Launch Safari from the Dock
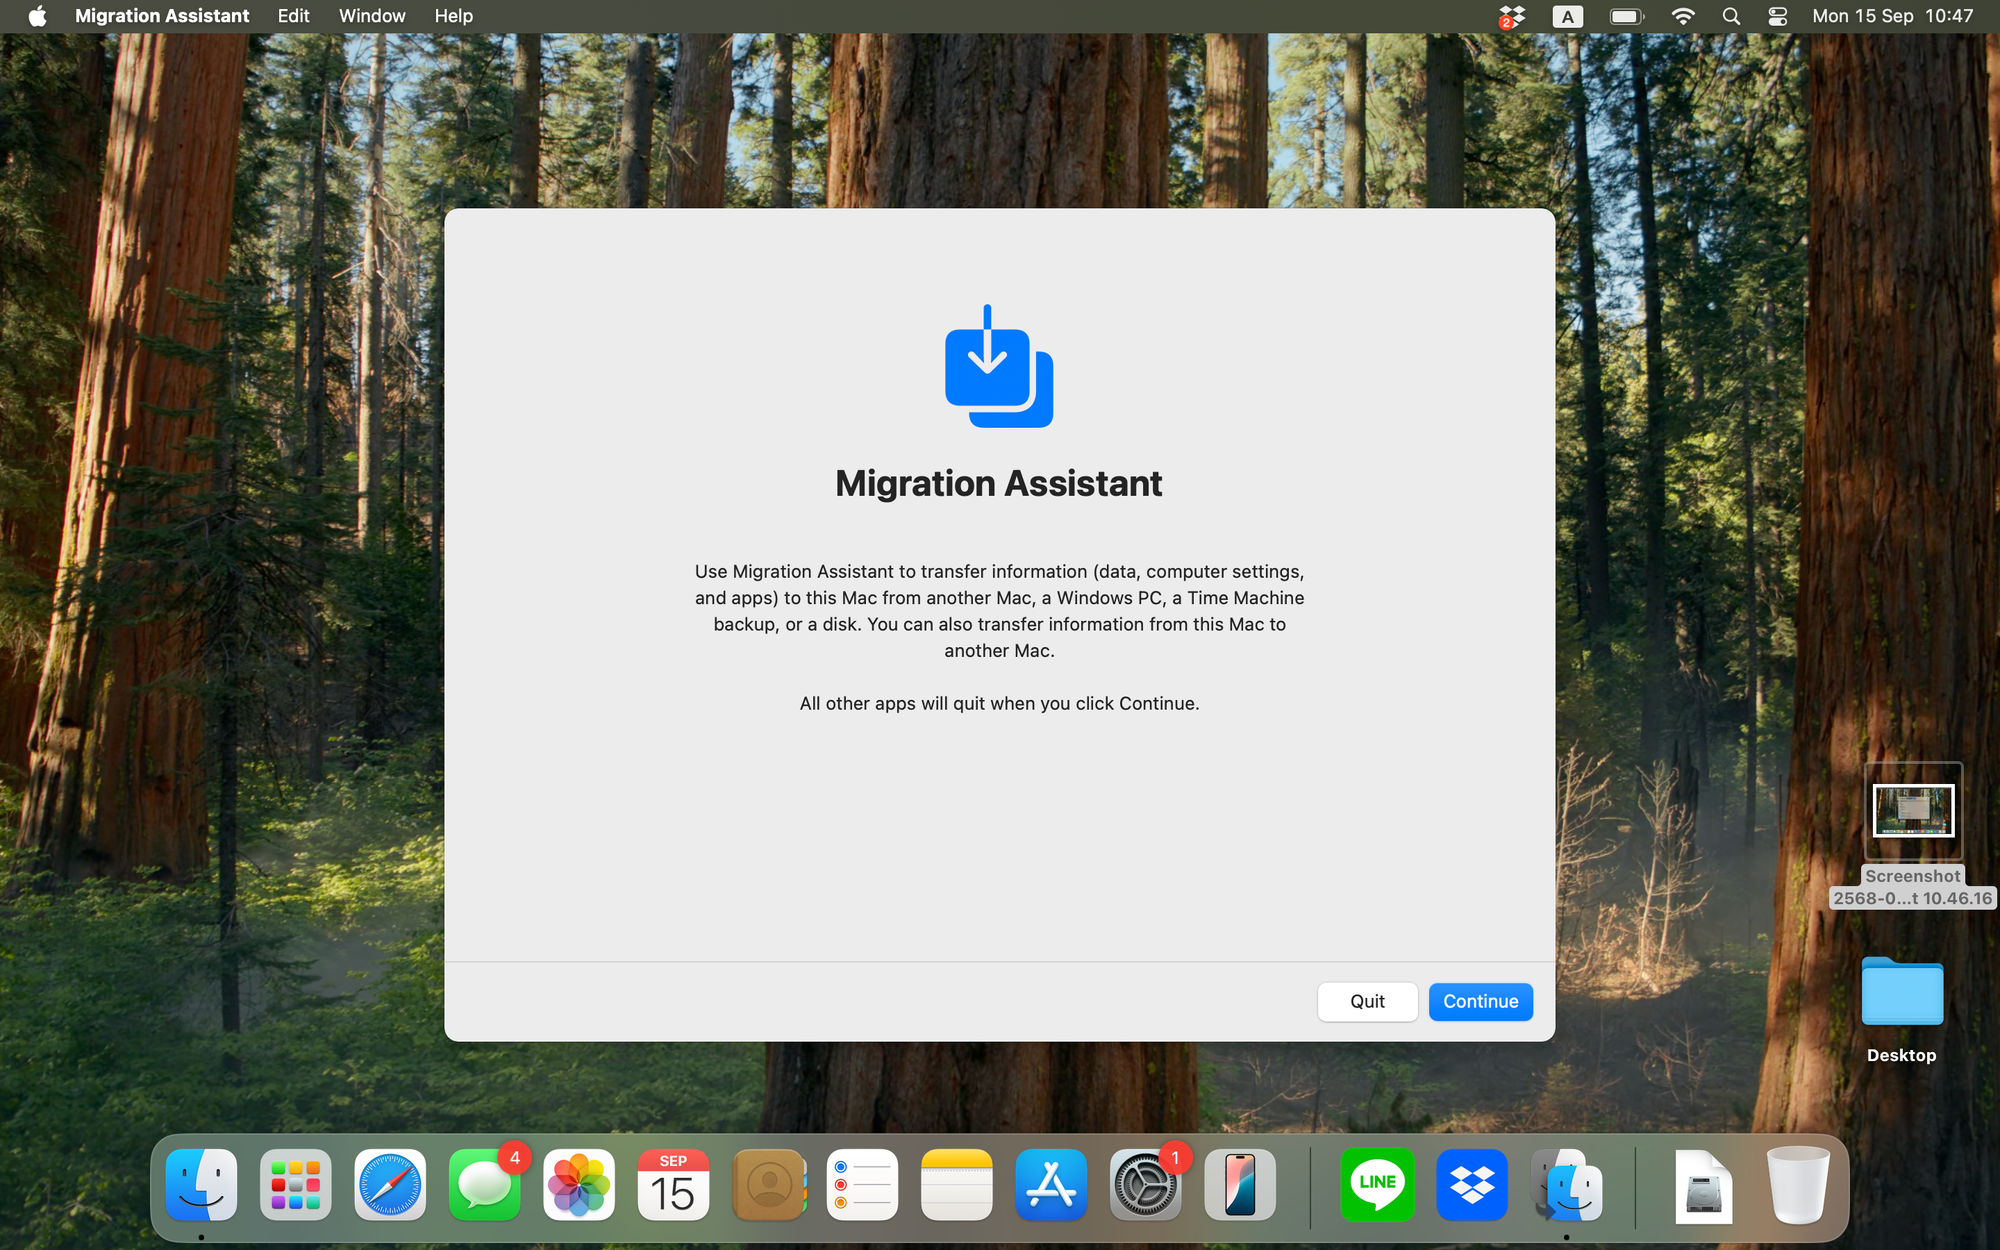This screenshot has width=2000, height=1250. [390, 1185]
